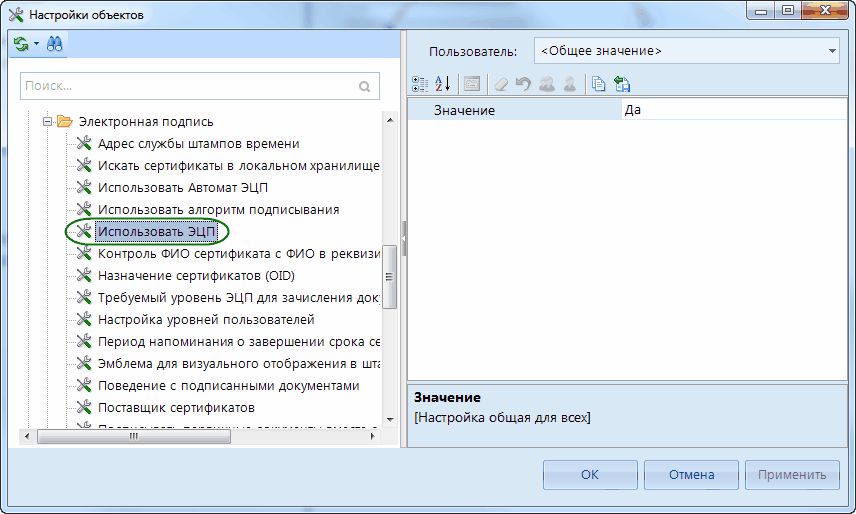Open the refresh button dropdown arrow
Image resolution: width=856 pixels, height=514 pixels.
coord(36,45)
